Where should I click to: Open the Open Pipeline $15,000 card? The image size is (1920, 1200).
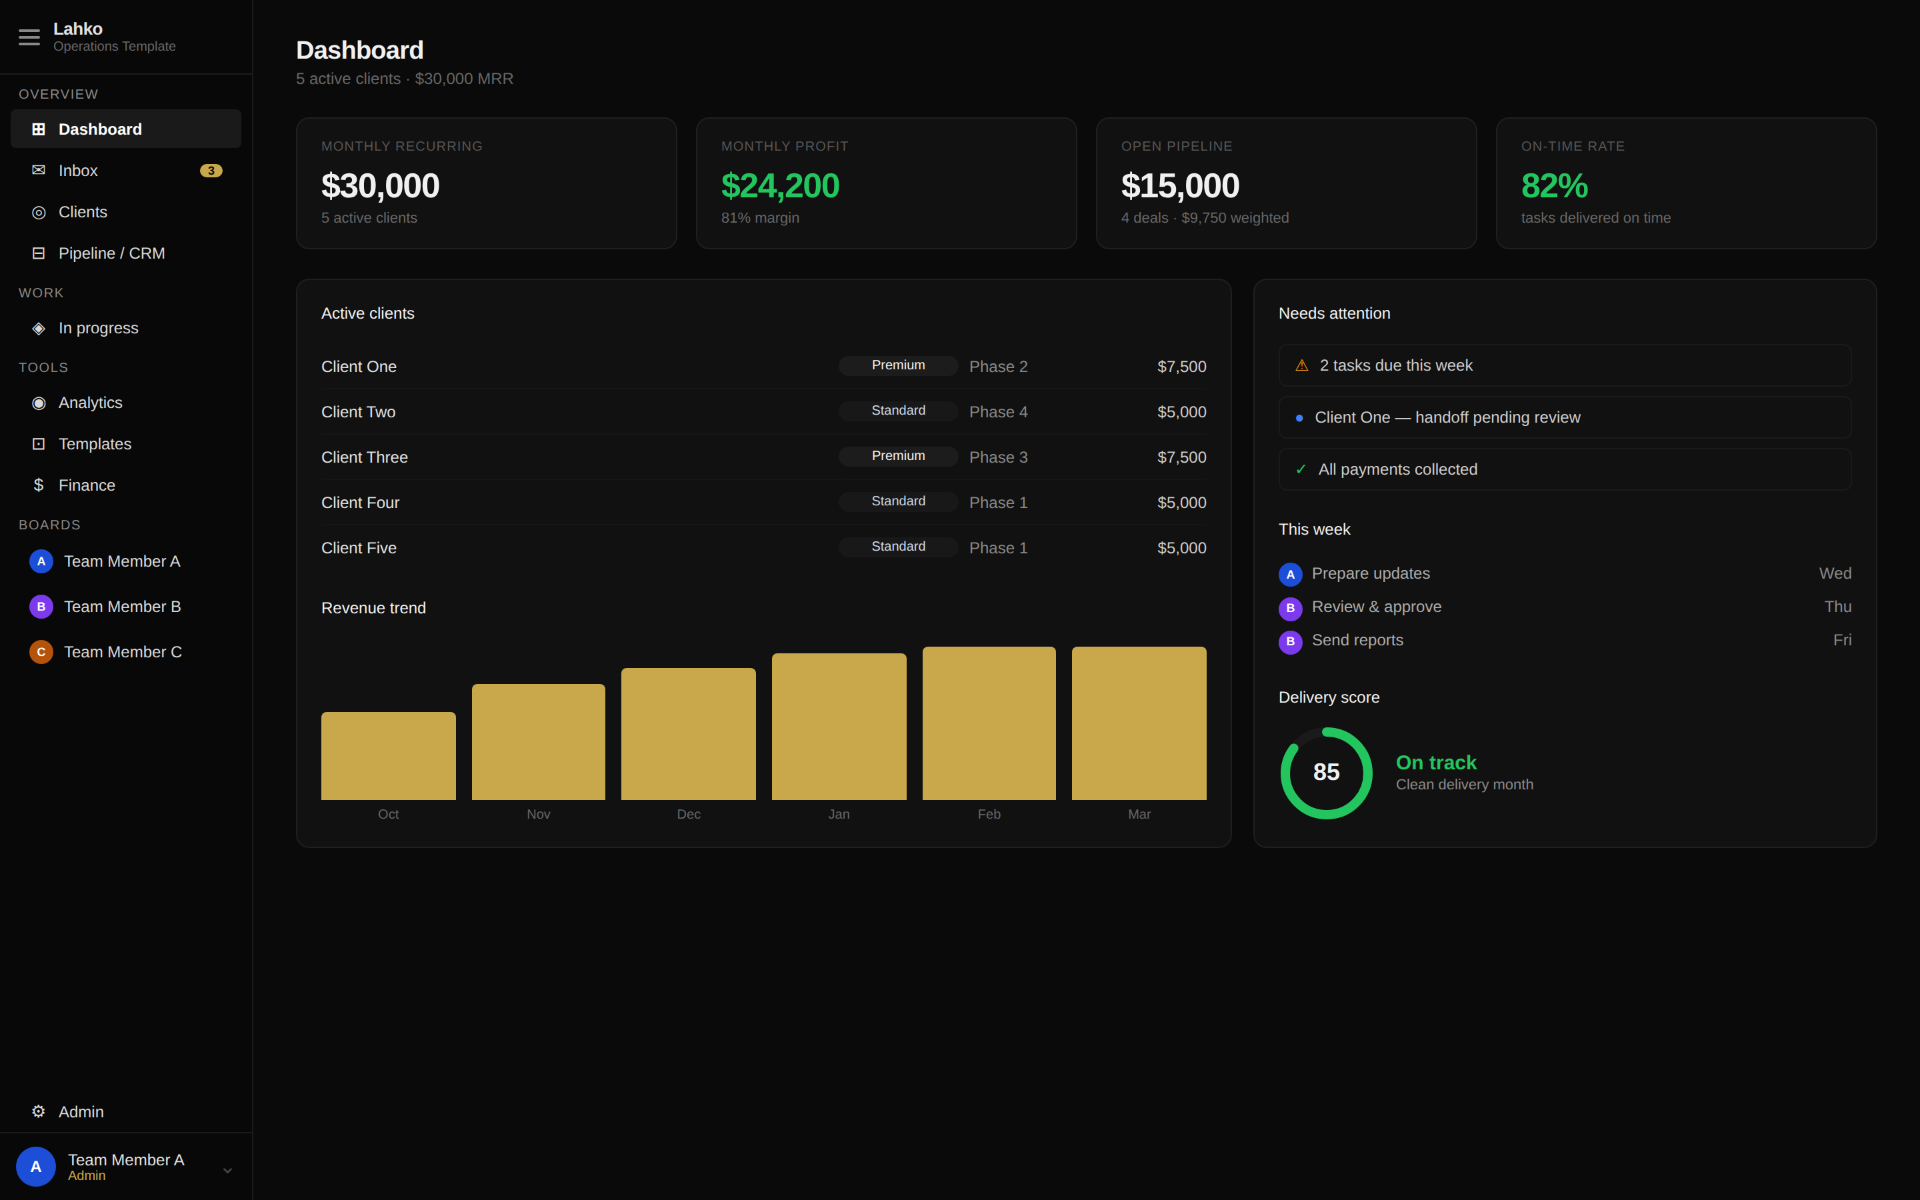[1286, 183]
